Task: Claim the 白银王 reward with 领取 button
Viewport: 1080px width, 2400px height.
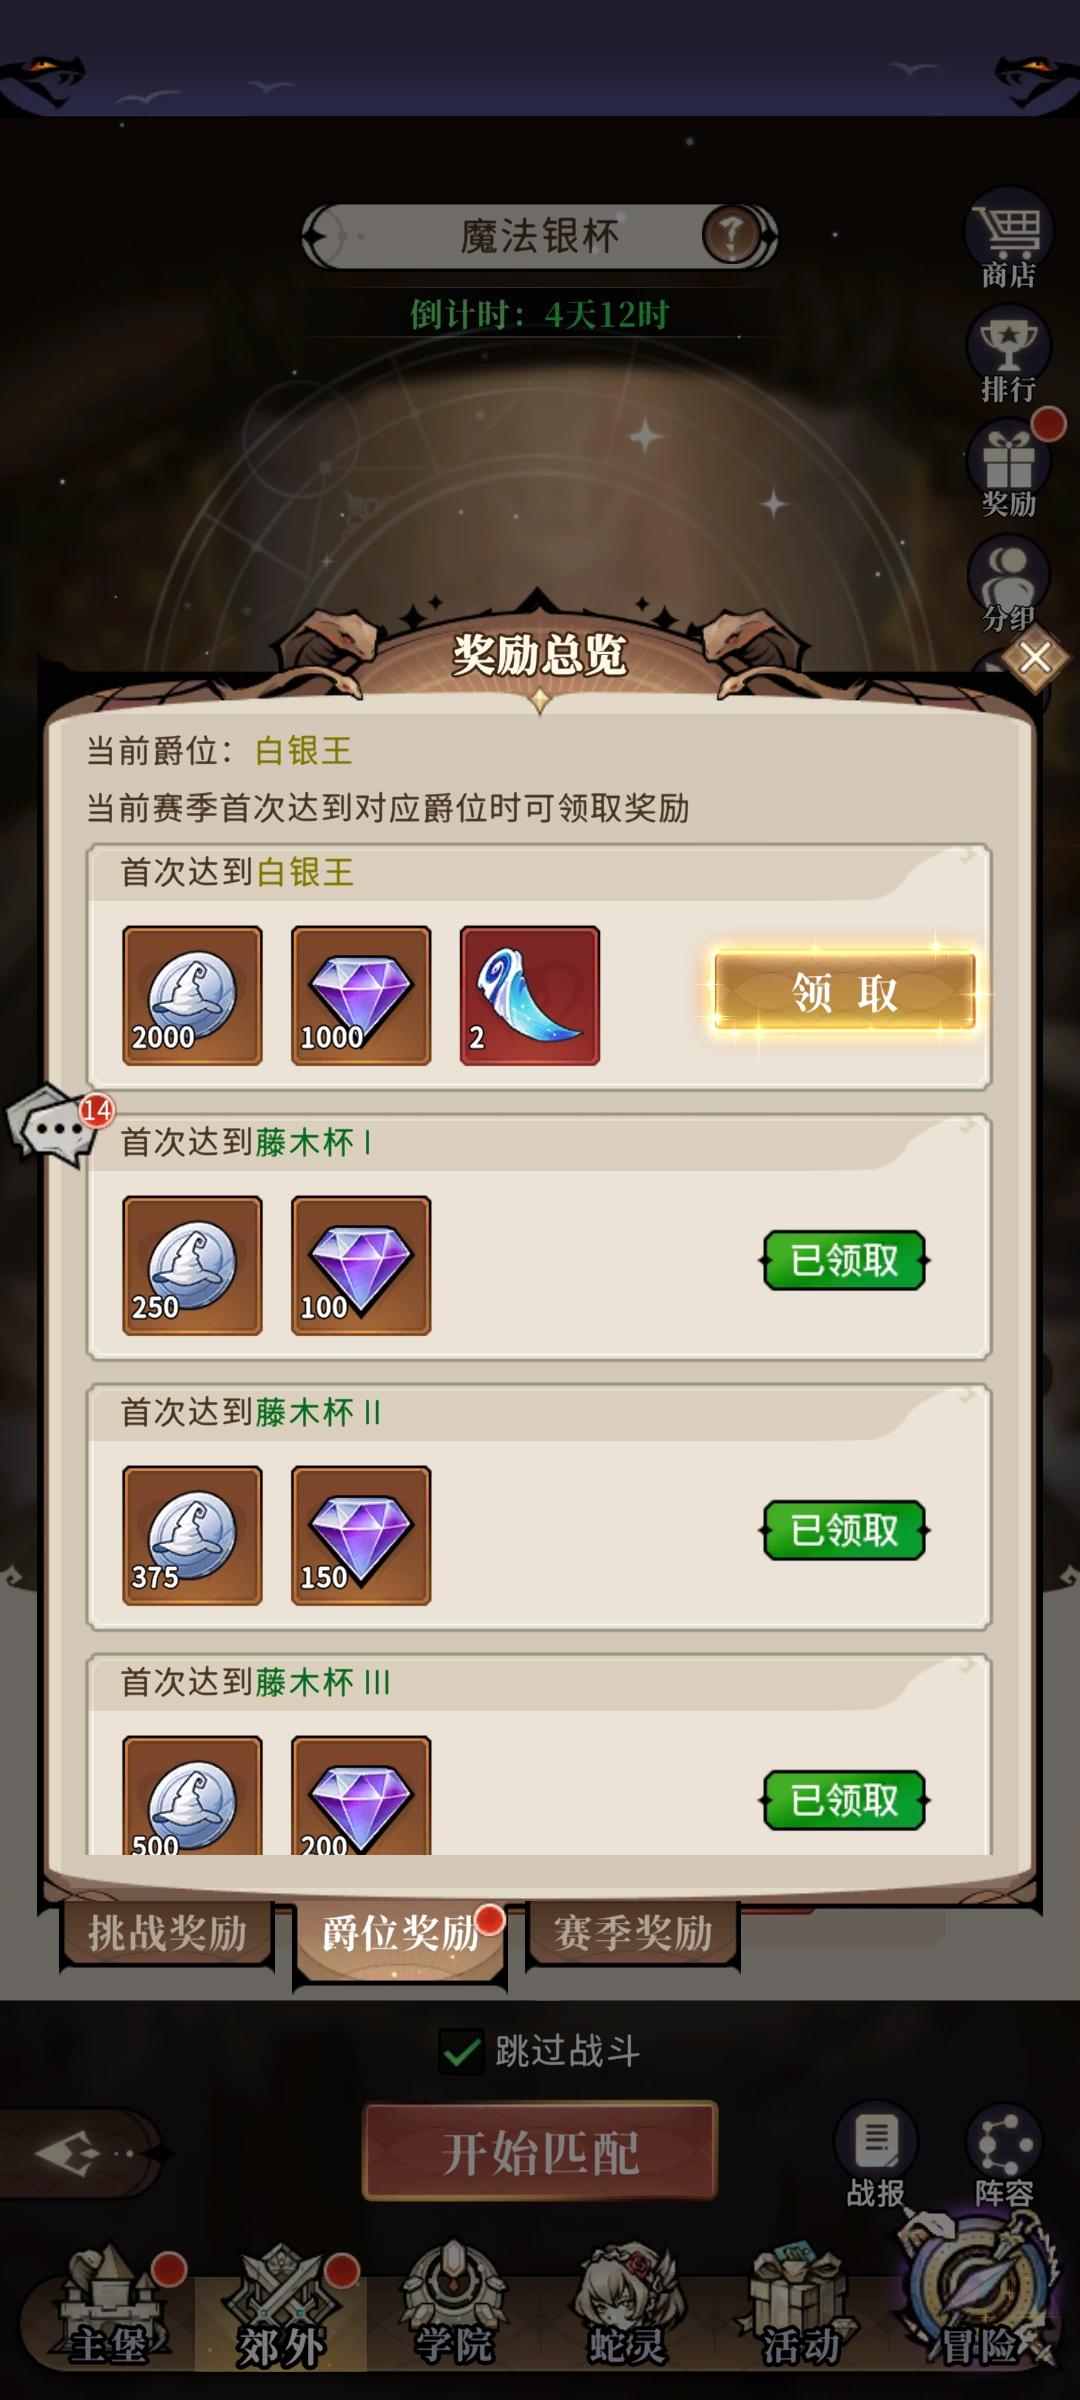Action: click(845, 992)
